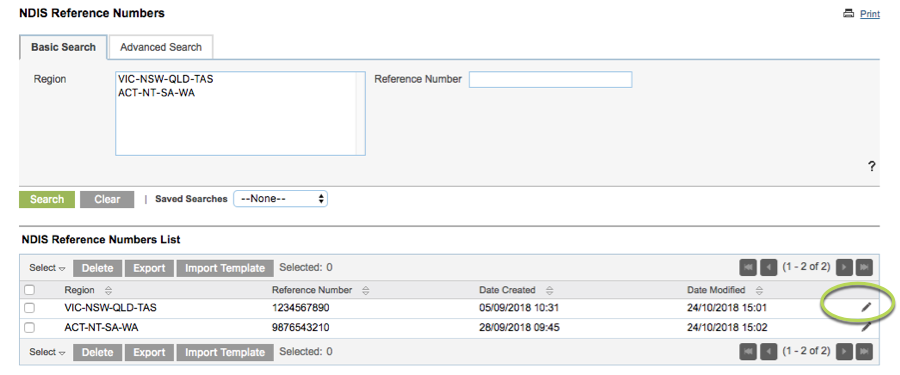
Task: Go to previous page in top pagination
Action: point(768,268)
